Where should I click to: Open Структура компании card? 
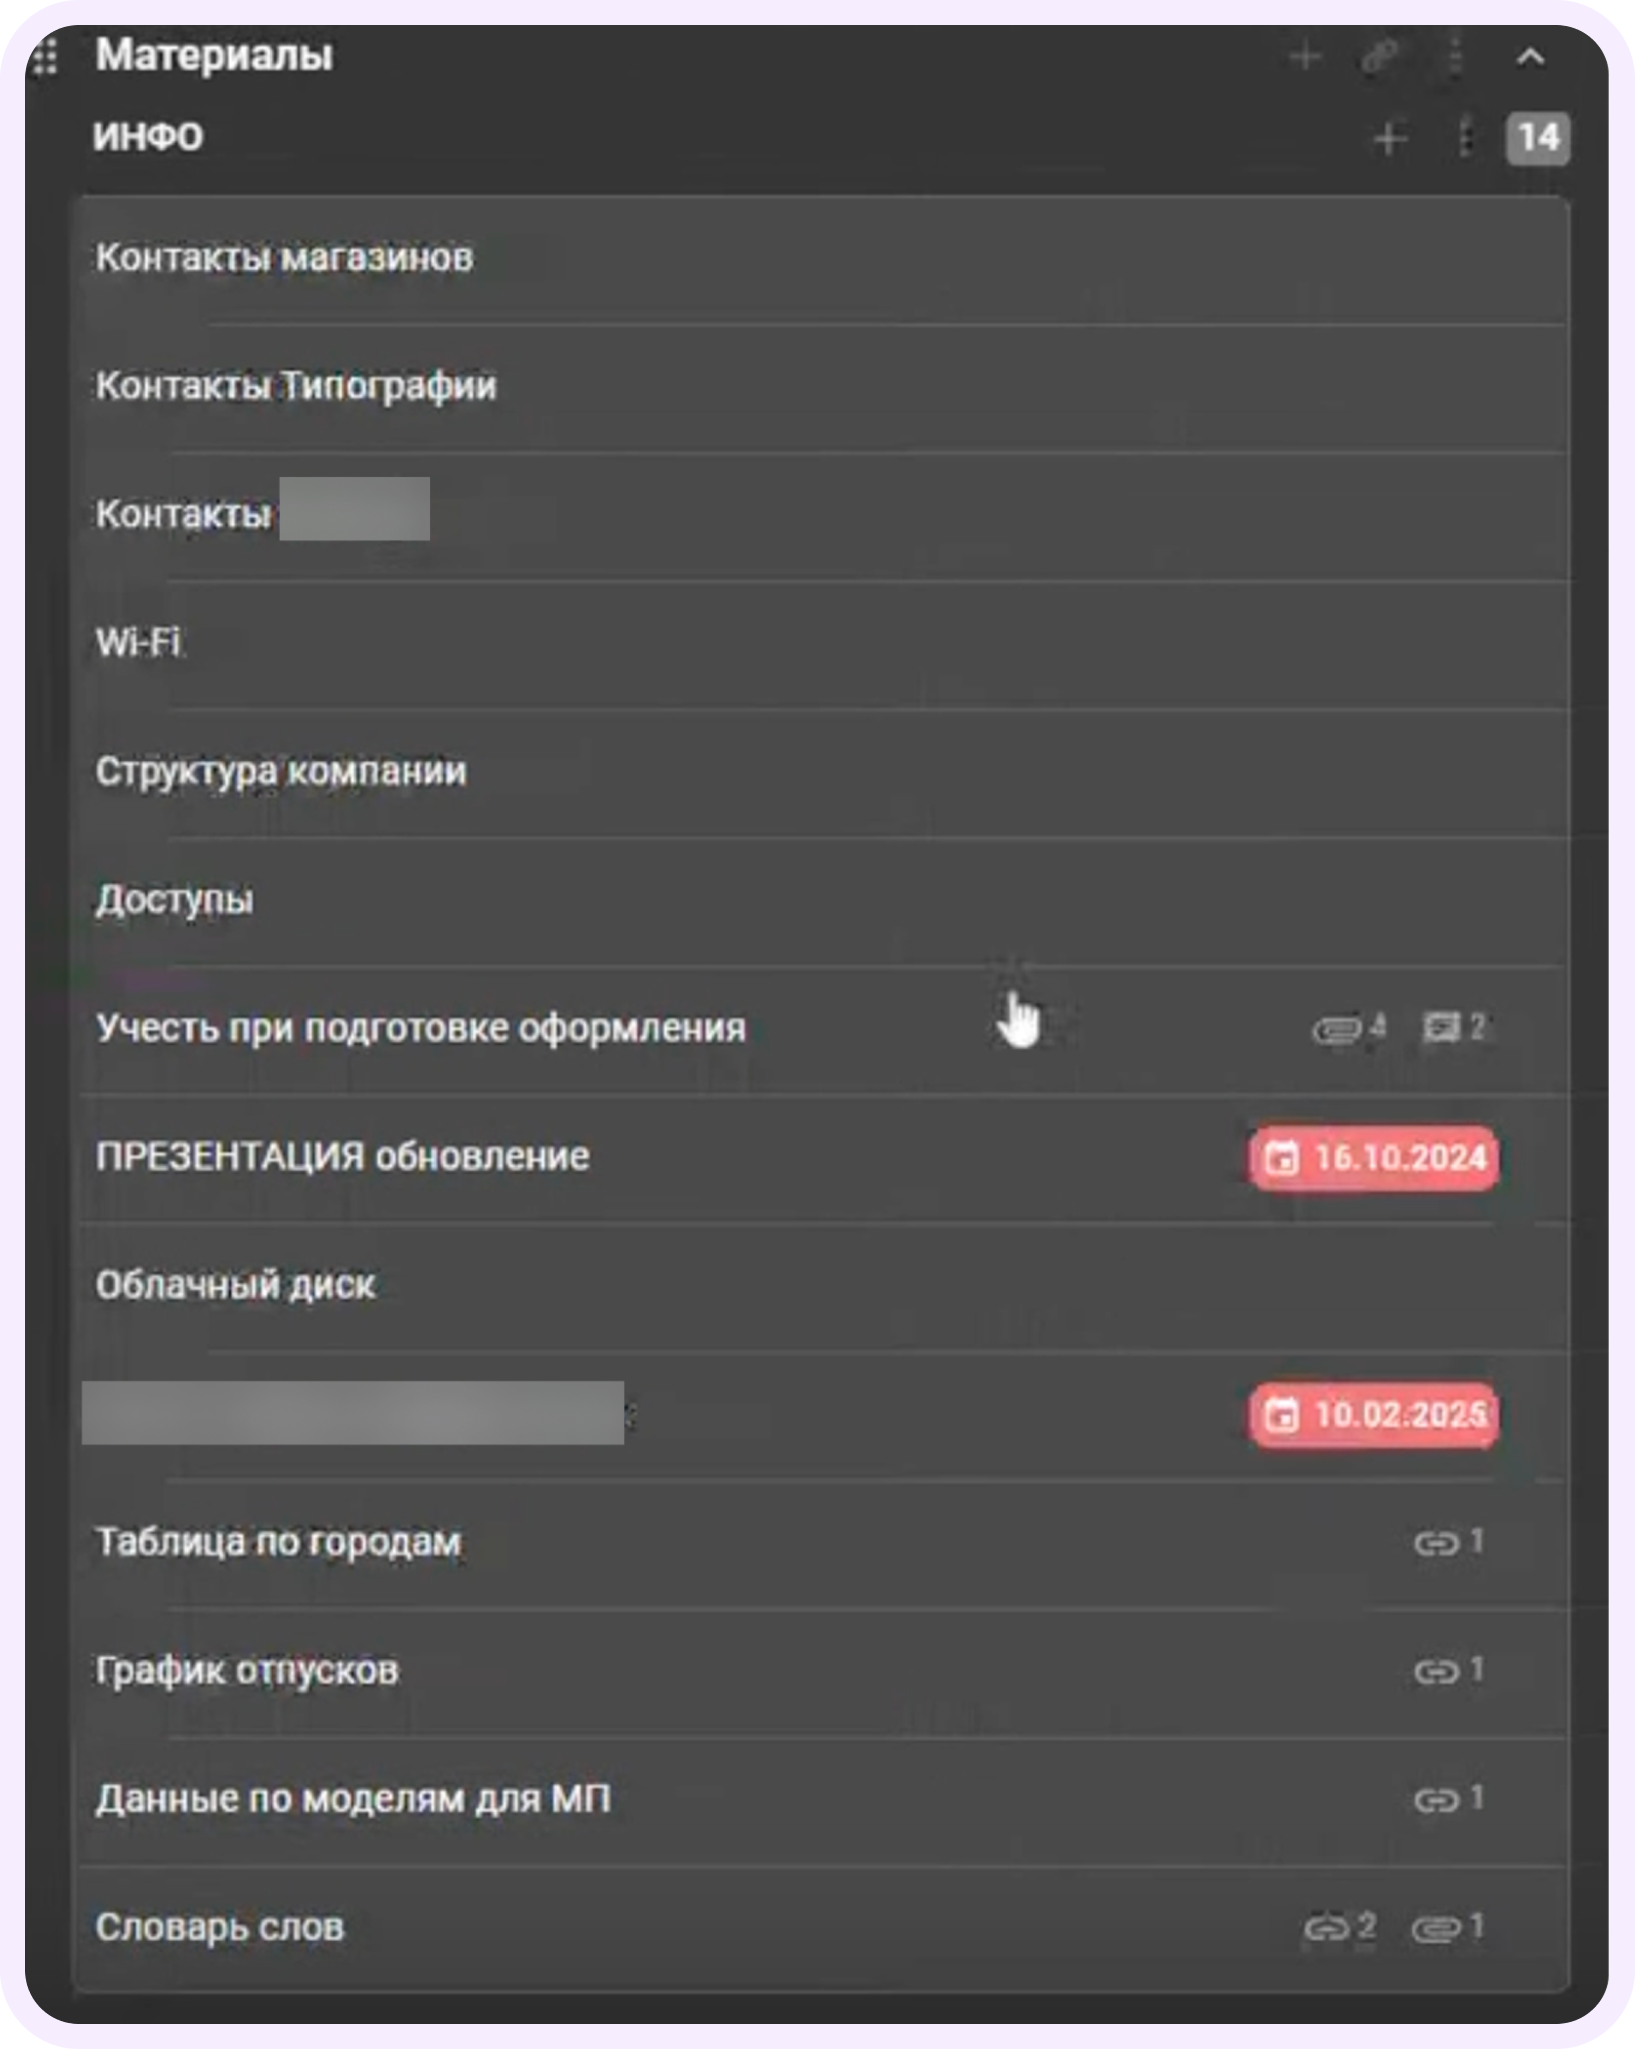click(822, 772)
